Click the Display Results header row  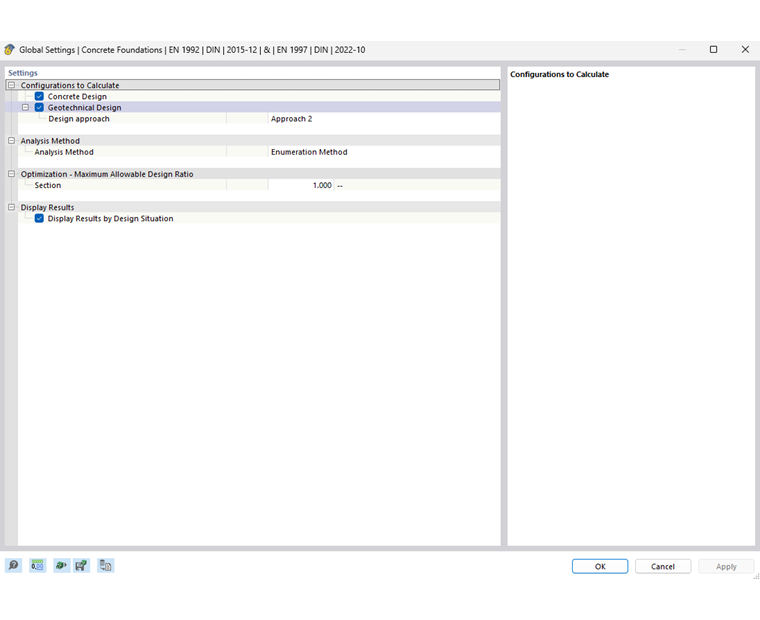(x=253, y=207)
